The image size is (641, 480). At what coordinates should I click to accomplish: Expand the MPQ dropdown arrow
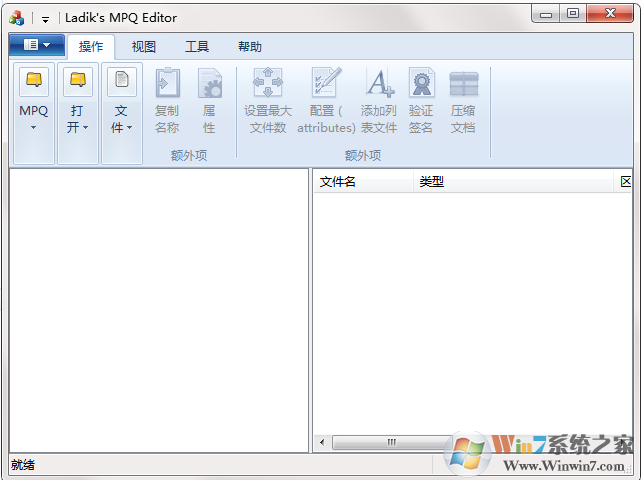point(34,128)
